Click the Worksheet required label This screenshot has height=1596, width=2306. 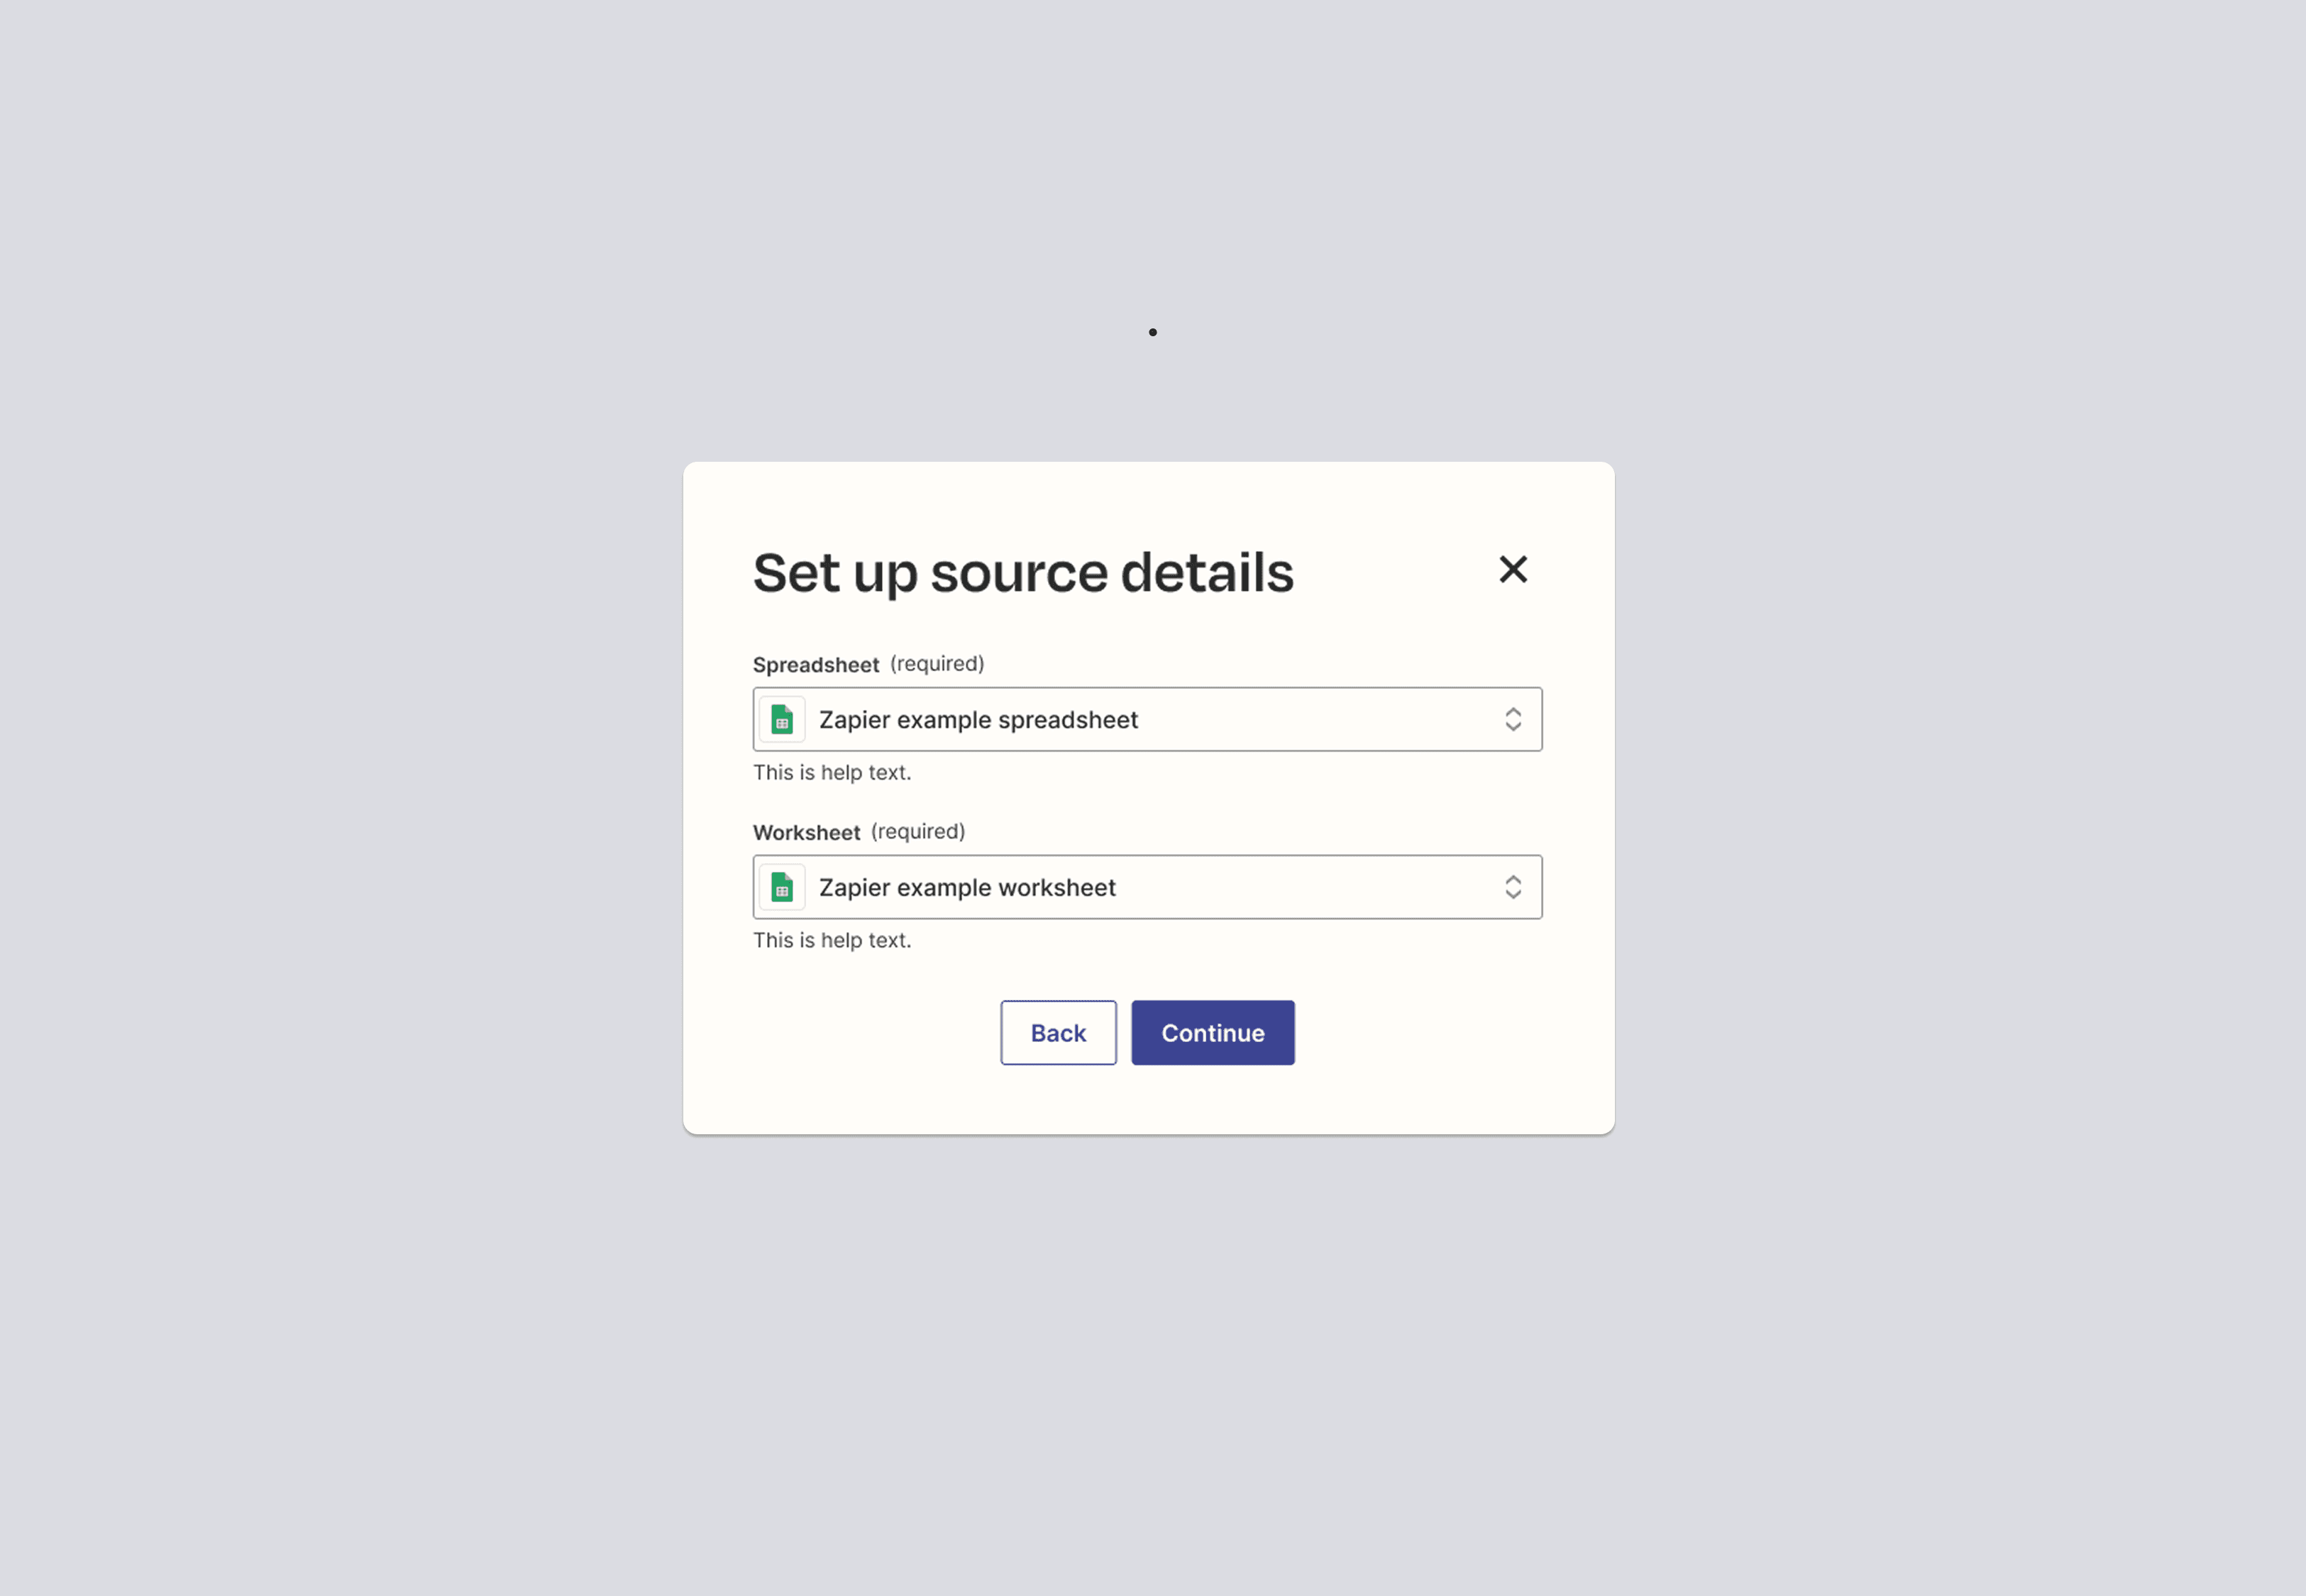coord(859,831)
